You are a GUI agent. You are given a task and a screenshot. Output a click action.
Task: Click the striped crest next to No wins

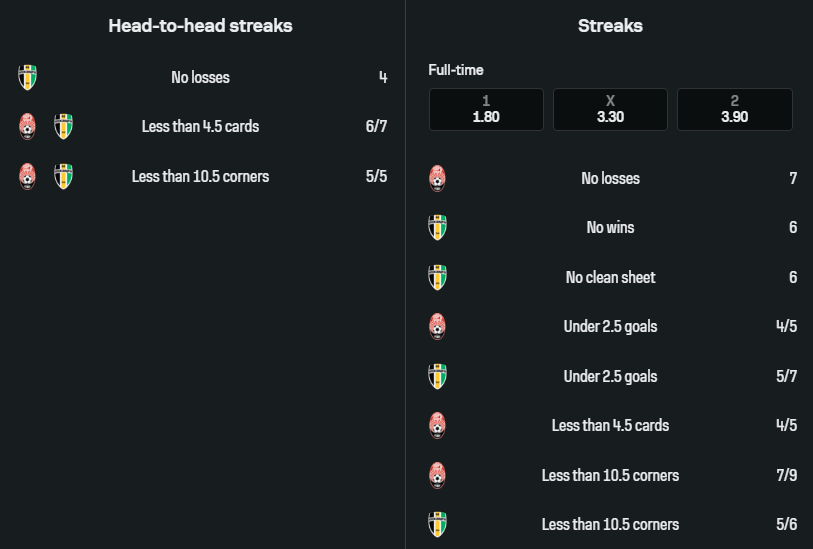coord(437,227)
